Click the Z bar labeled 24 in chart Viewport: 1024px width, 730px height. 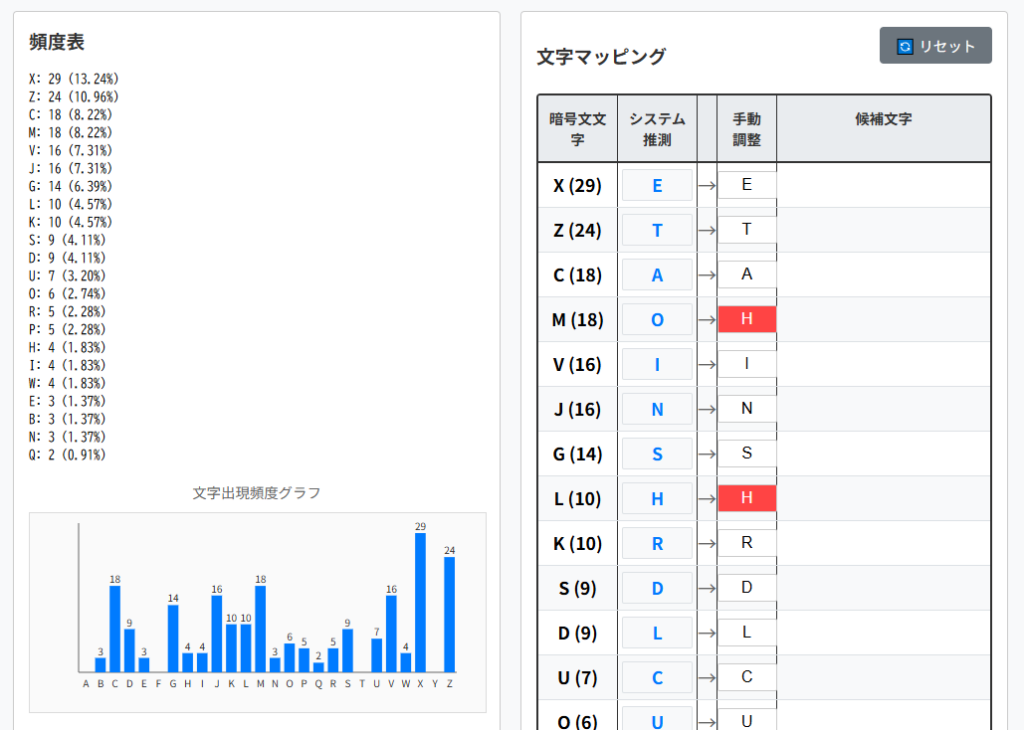449,614
